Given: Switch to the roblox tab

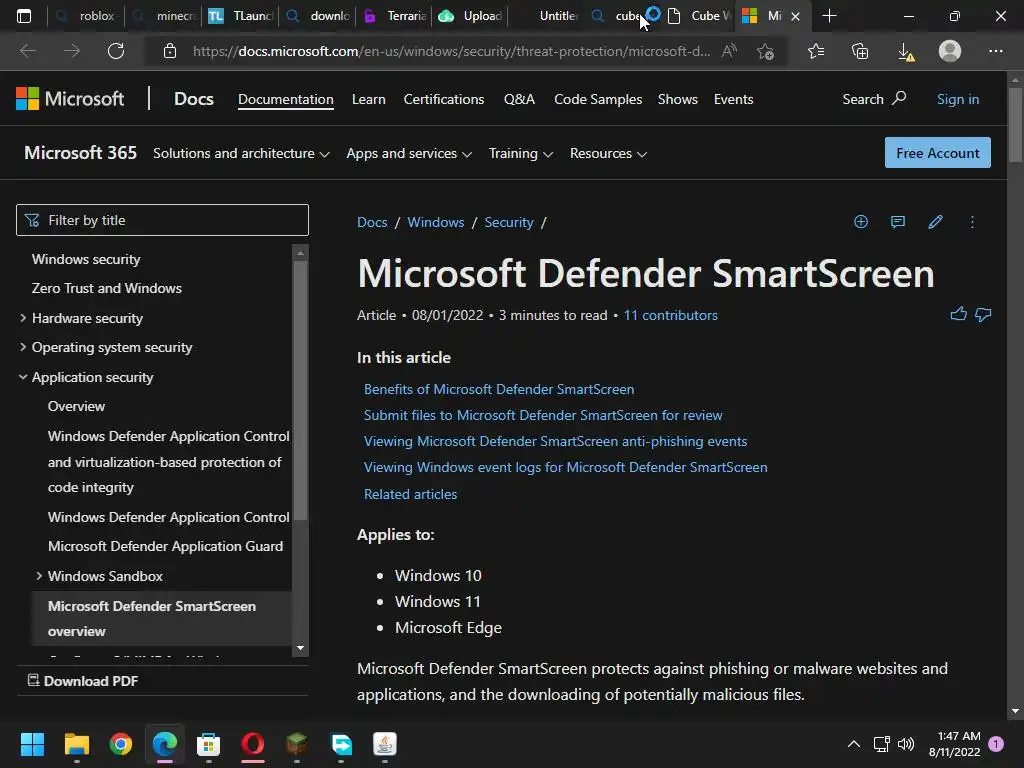Looking at the screenshot, I should [x=88, y=16].
